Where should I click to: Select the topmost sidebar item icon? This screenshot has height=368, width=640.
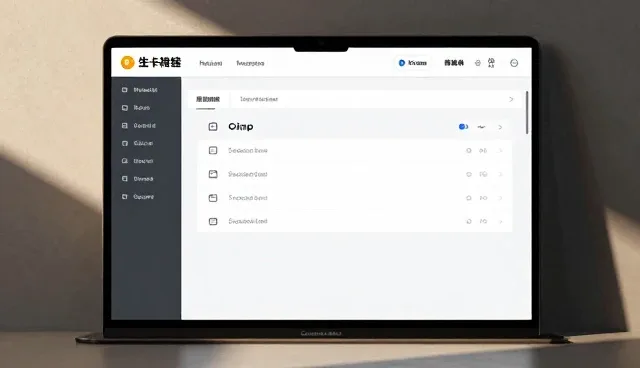(124, 90)
